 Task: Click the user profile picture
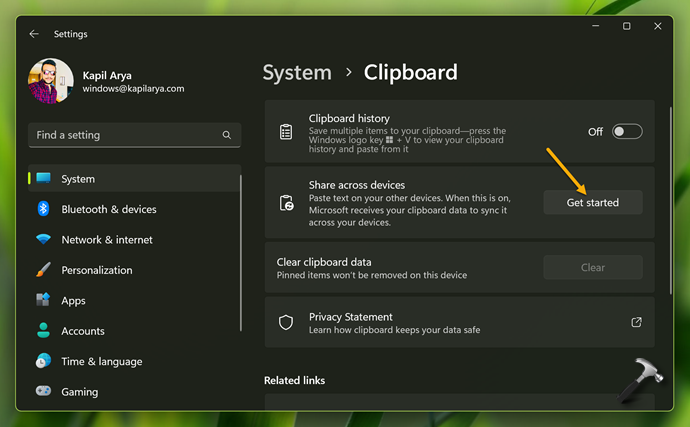coord(50,81)
